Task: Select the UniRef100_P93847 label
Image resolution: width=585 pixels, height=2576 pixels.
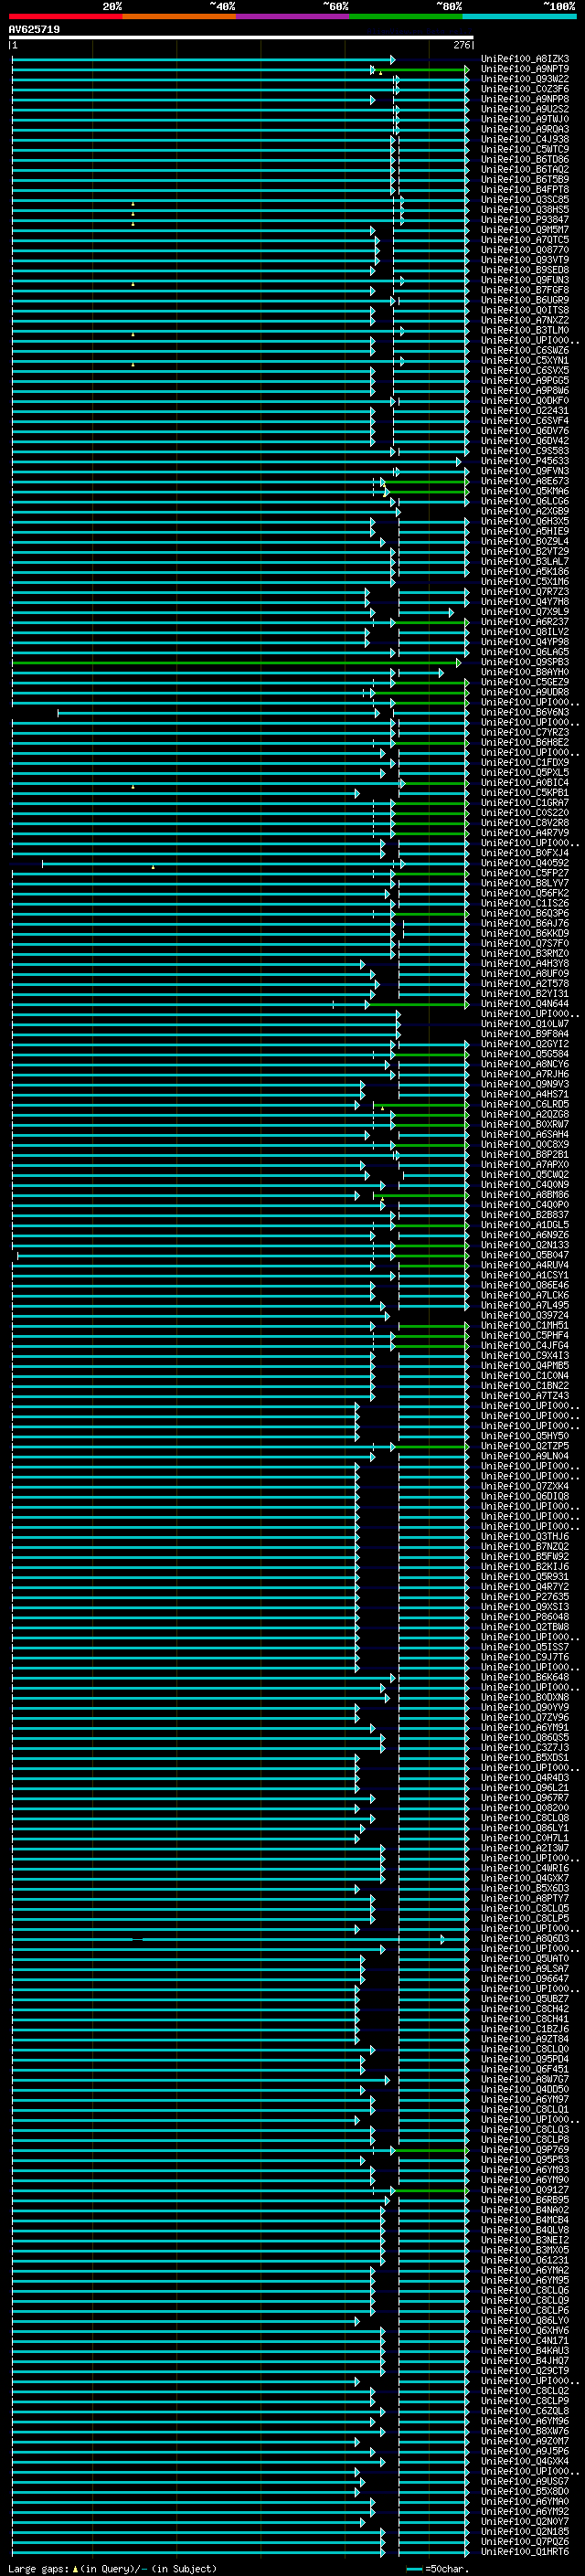Action: pyautogui.click(x=525, y=219)
